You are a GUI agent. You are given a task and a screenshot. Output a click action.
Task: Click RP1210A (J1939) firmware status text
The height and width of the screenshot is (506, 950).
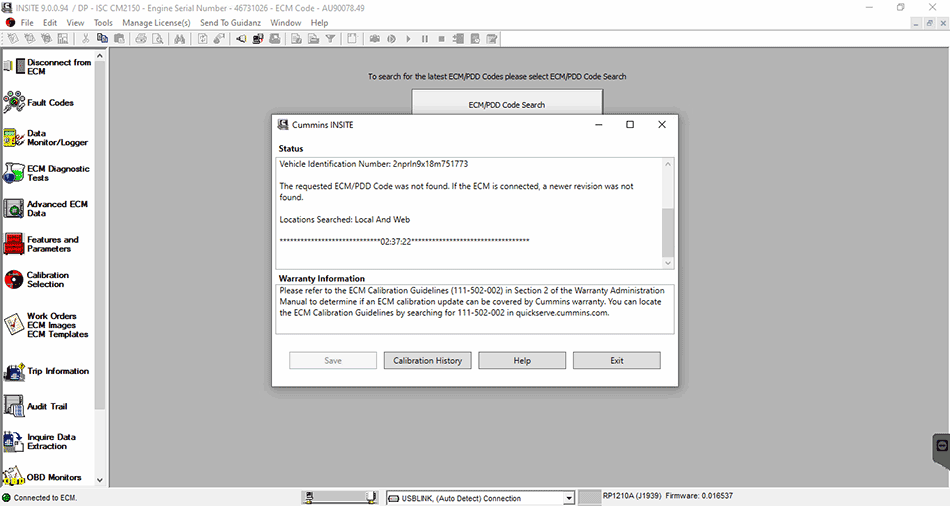coord(668,496)
